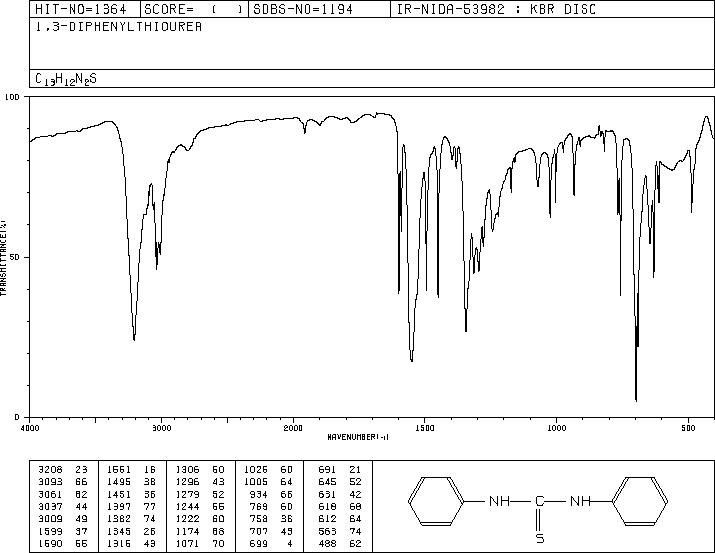Select the 707 wavenumber value
The height and width of the screenshot is (553, 715).
click(259, 531)
